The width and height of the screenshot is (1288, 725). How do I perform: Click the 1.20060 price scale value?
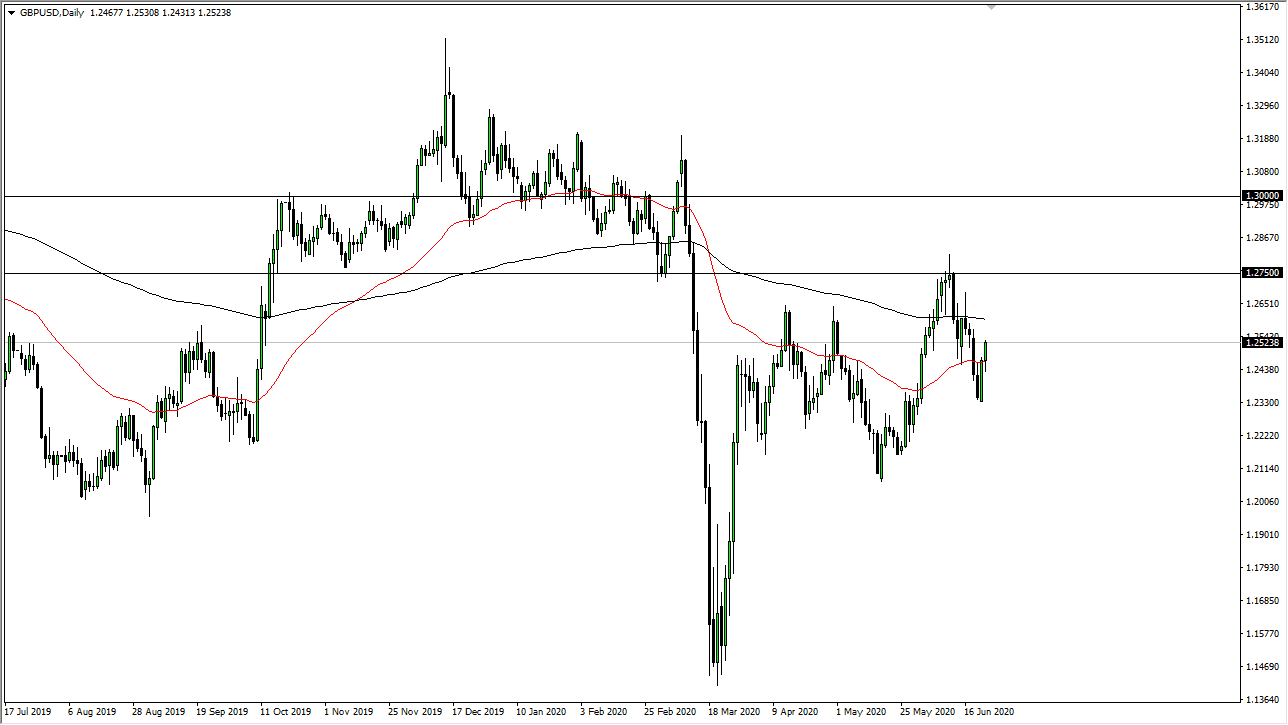1263,502
